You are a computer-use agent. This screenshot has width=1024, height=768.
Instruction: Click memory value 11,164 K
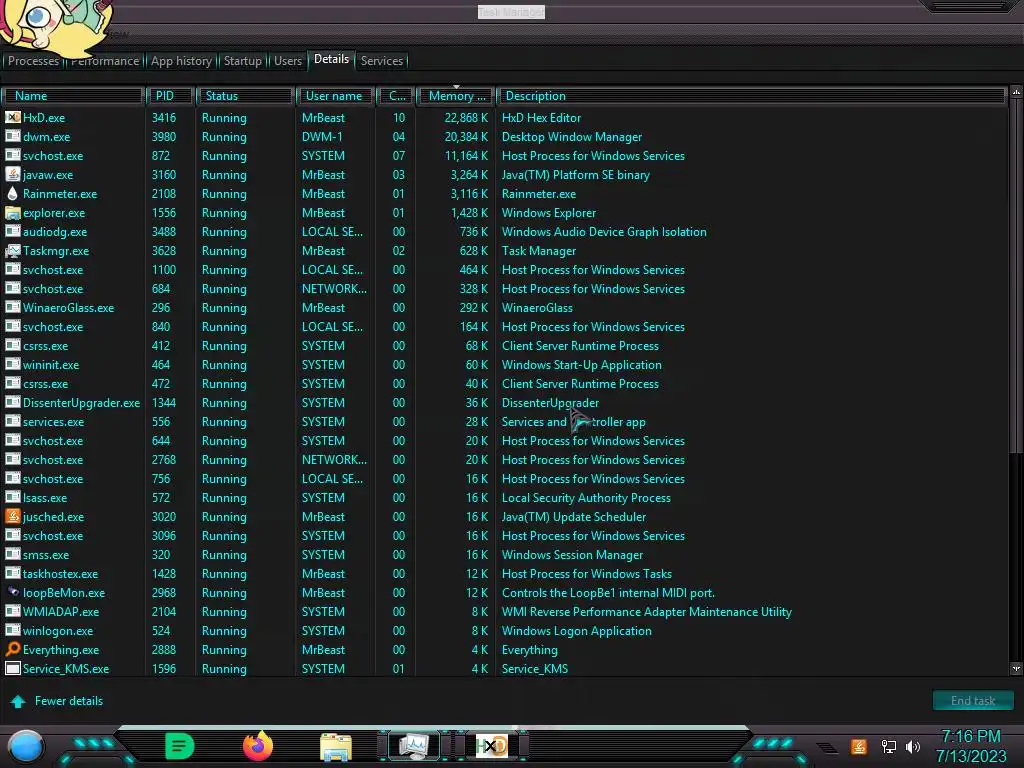pos(466,155)
